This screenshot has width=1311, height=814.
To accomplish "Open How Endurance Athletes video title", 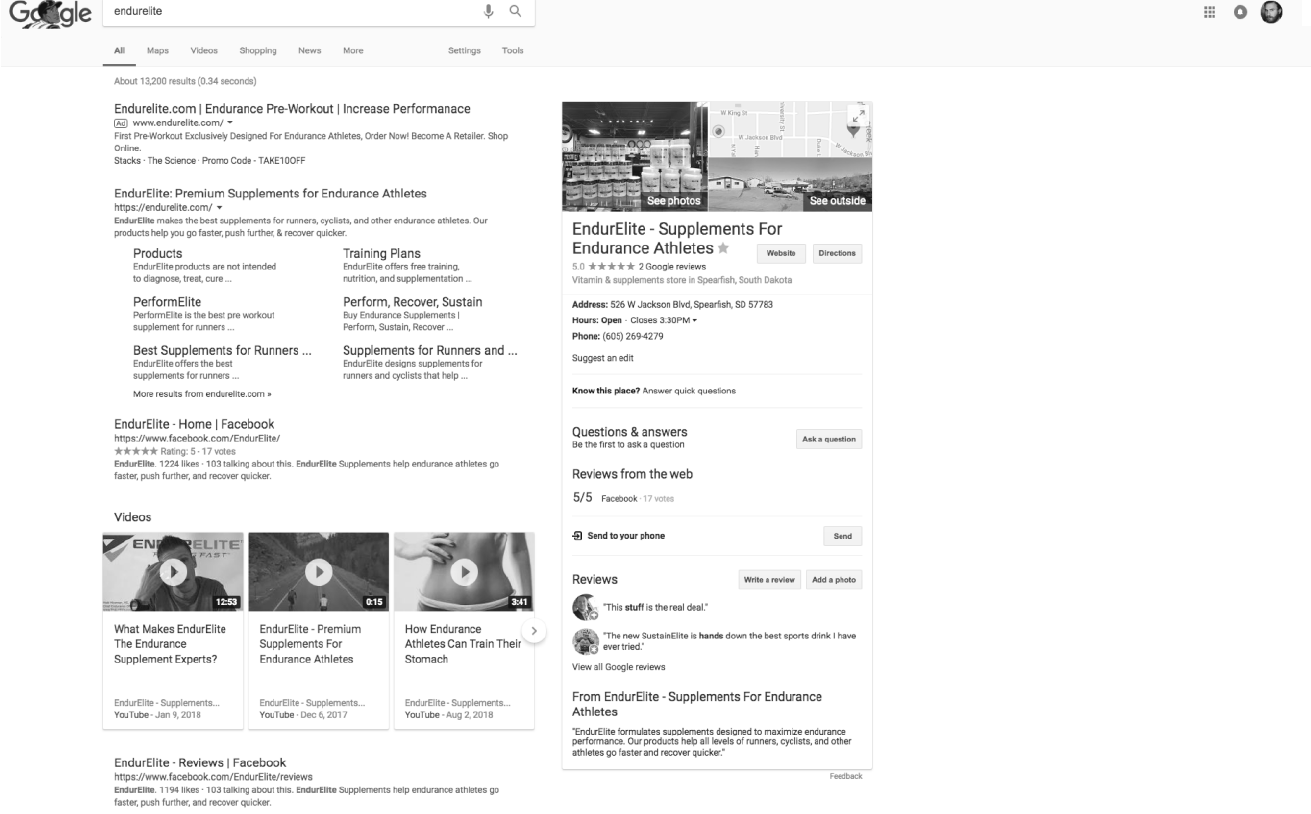I will (x=463, y=644).
